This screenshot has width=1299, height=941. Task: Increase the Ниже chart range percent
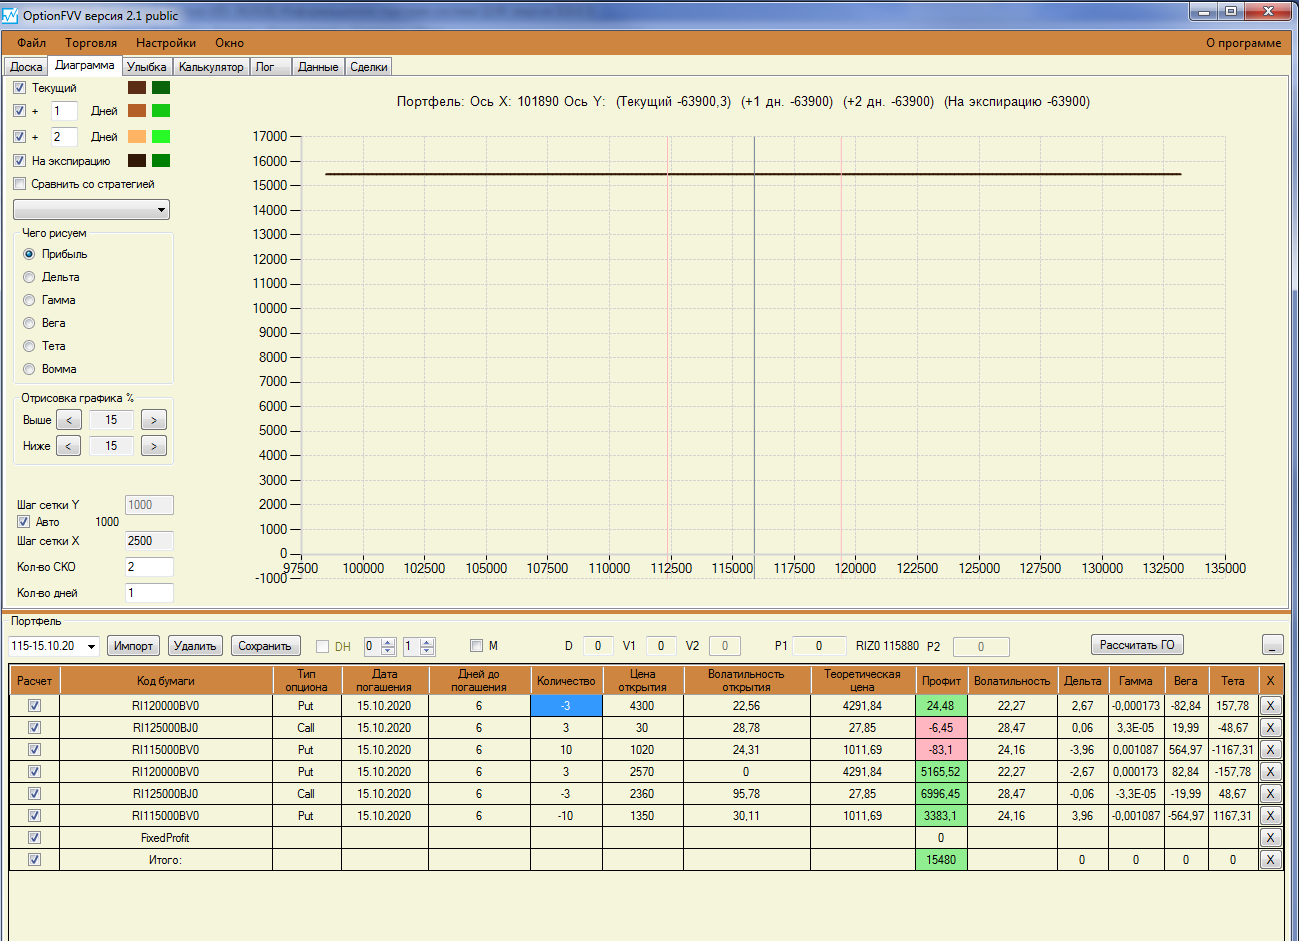[x=153, y=446]
